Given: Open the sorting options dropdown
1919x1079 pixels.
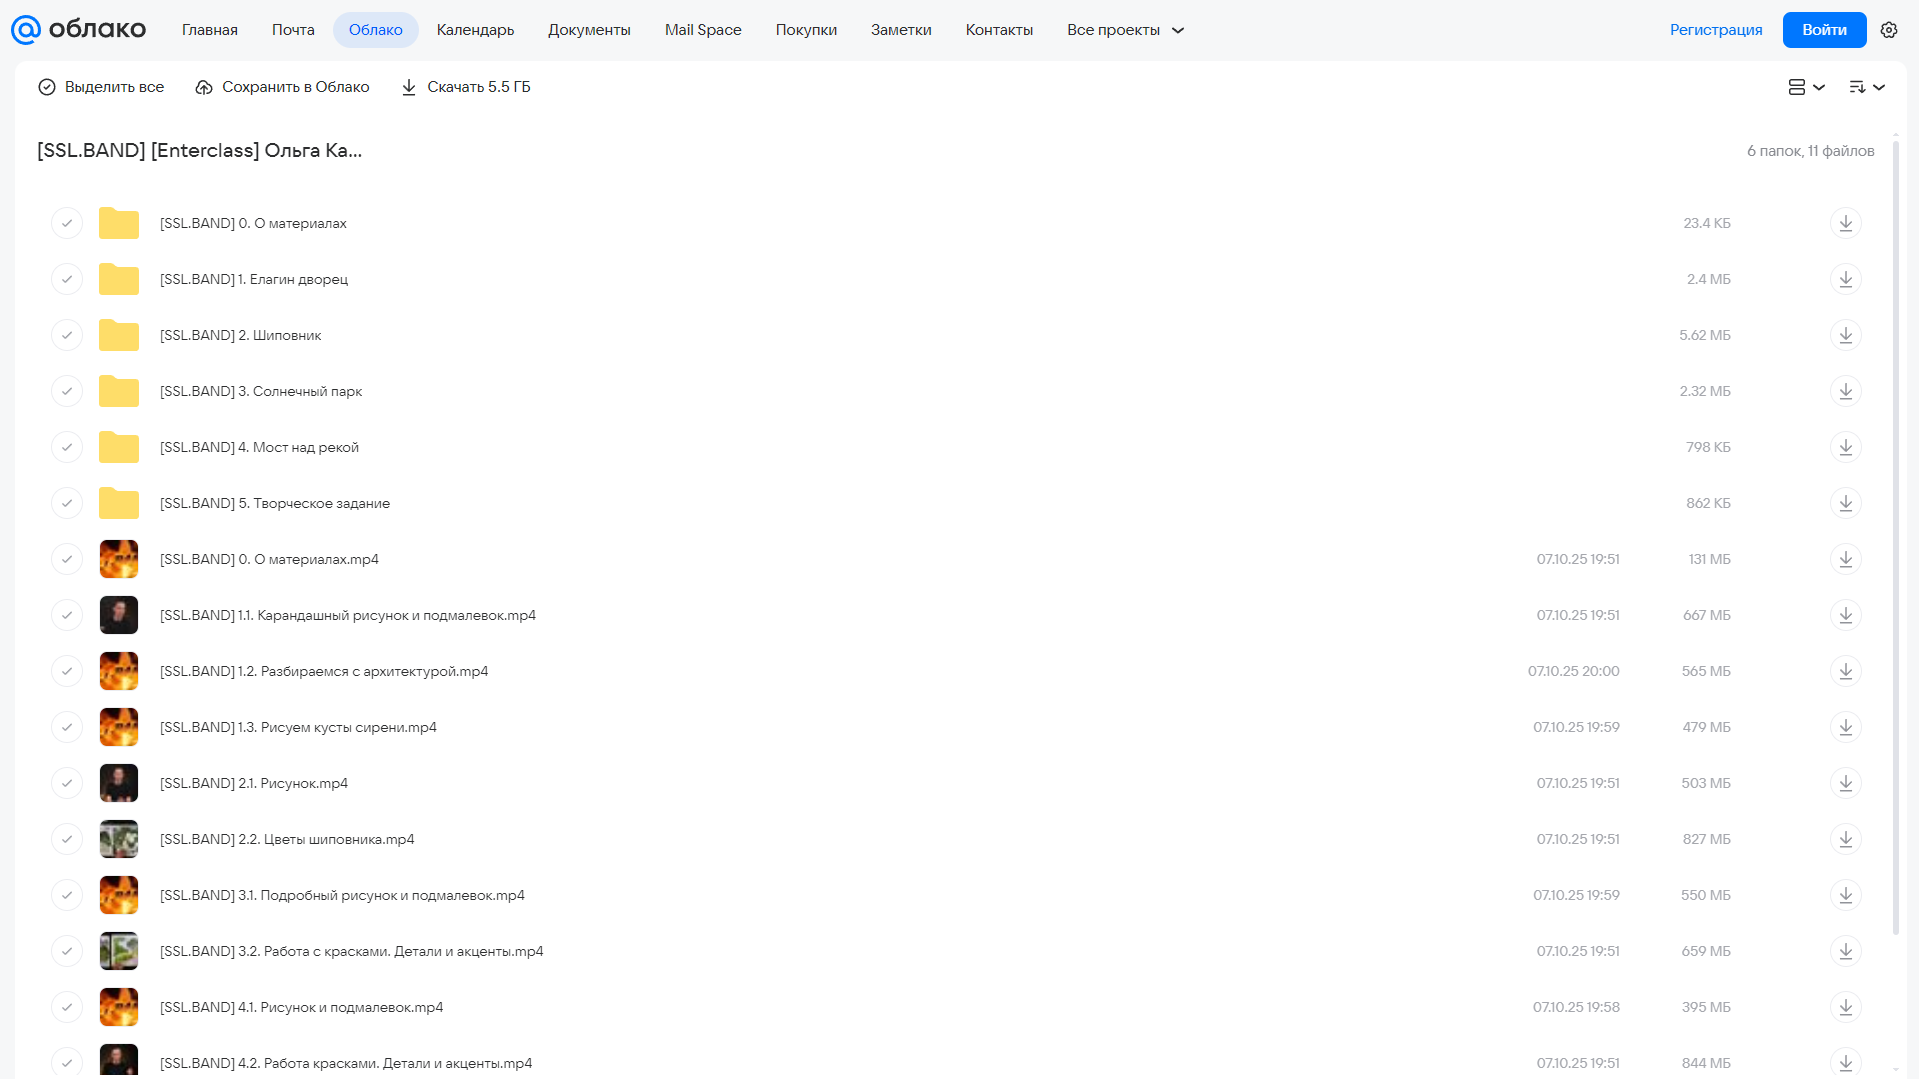Looking at the screenshot, I should [1866, 87].
